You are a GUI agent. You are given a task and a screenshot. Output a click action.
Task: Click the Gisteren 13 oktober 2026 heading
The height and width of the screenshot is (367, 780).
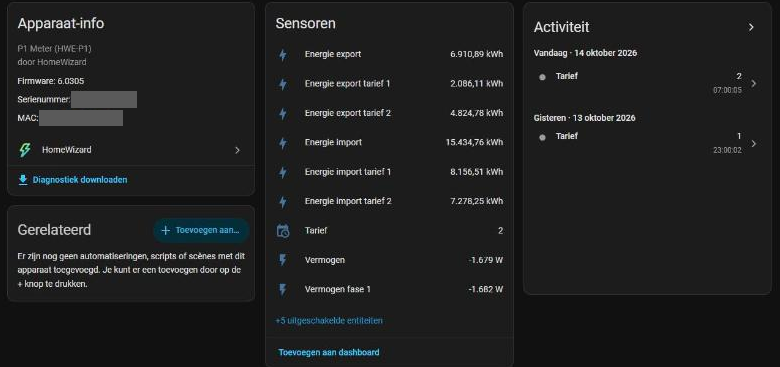point(585,118)
